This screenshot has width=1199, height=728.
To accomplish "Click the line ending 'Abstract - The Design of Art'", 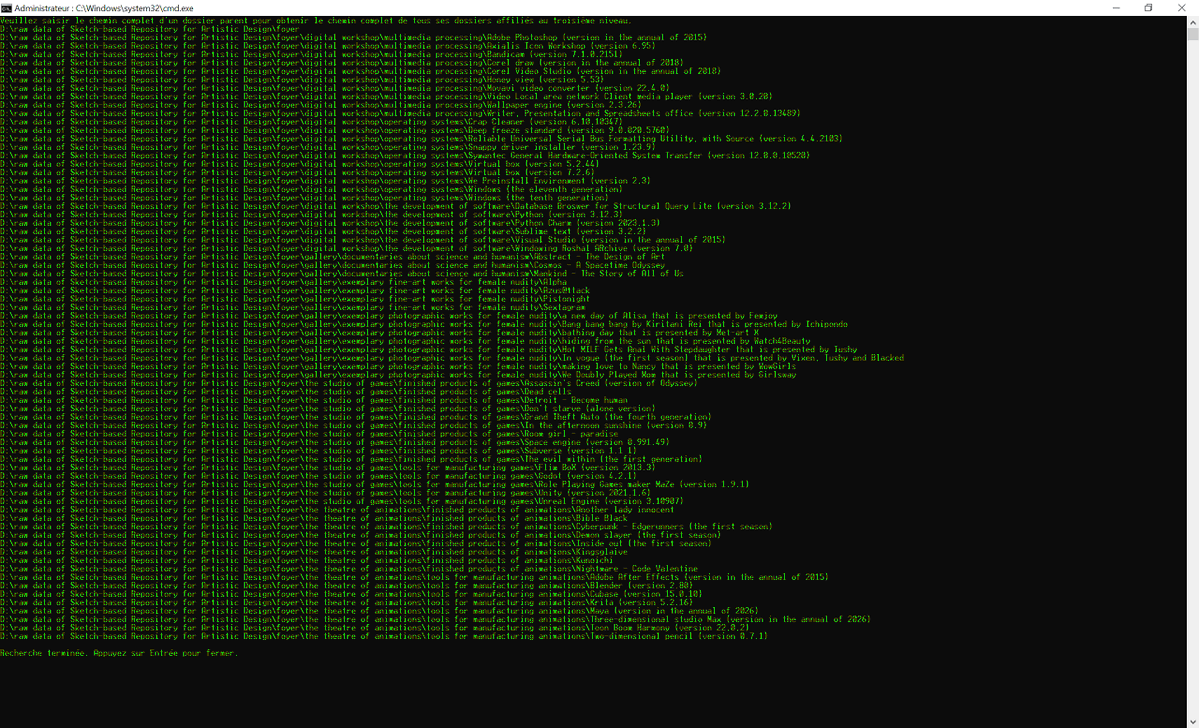I will (333, 256).
